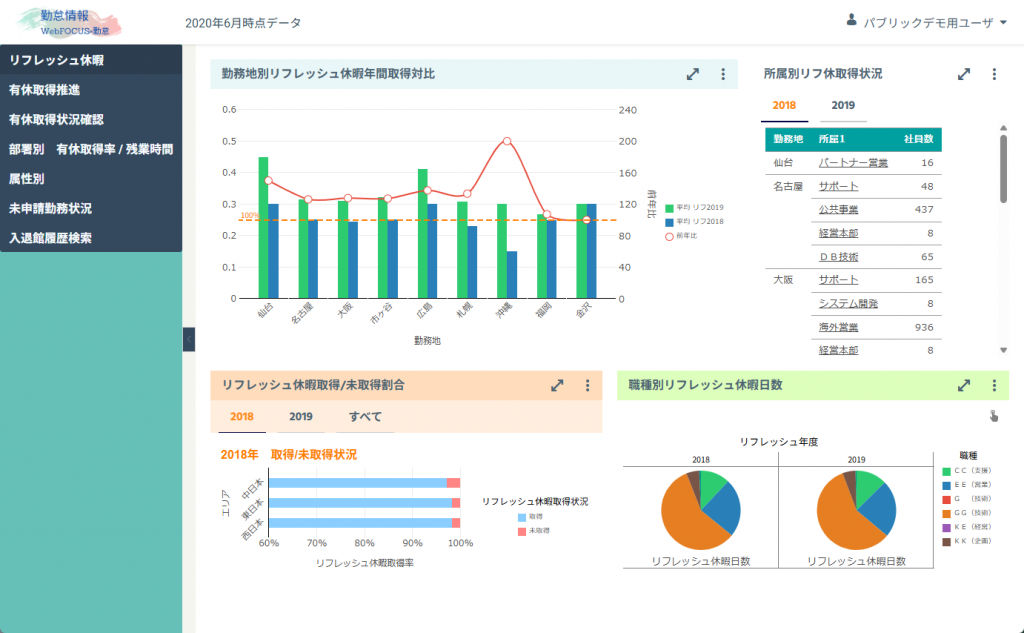Open パブリックデモ用ユーザ user dropdown
This screenshot has height=633, width=1024.
tap(926, 21)
